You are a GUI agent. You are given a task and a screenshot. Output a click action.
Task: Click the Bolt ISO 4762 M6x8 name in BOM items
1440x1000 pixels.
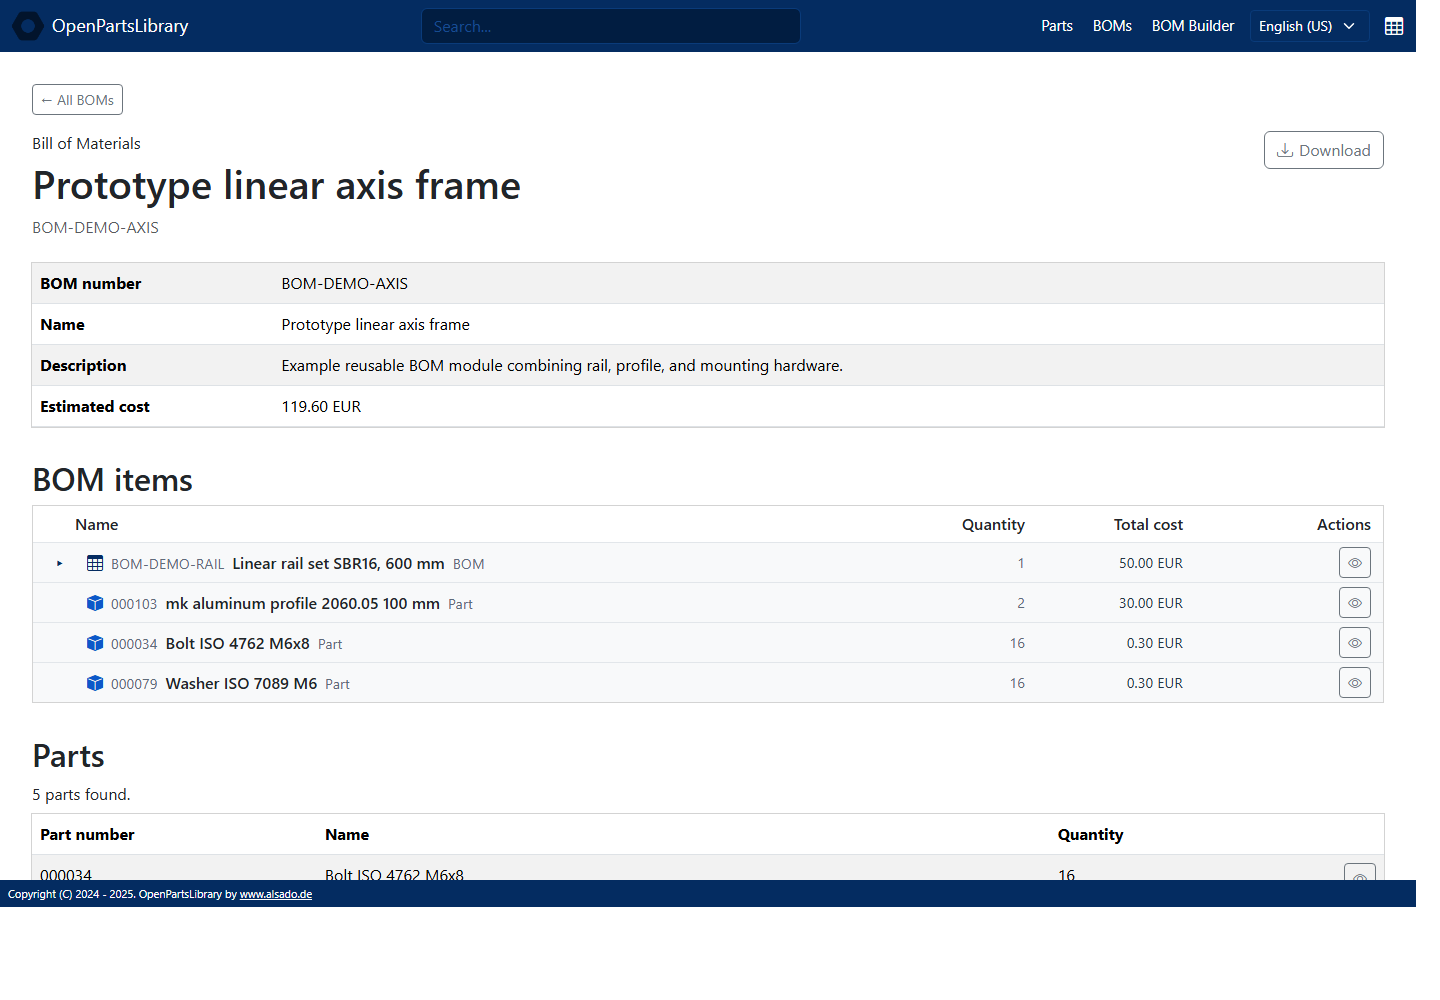[238, 644]
